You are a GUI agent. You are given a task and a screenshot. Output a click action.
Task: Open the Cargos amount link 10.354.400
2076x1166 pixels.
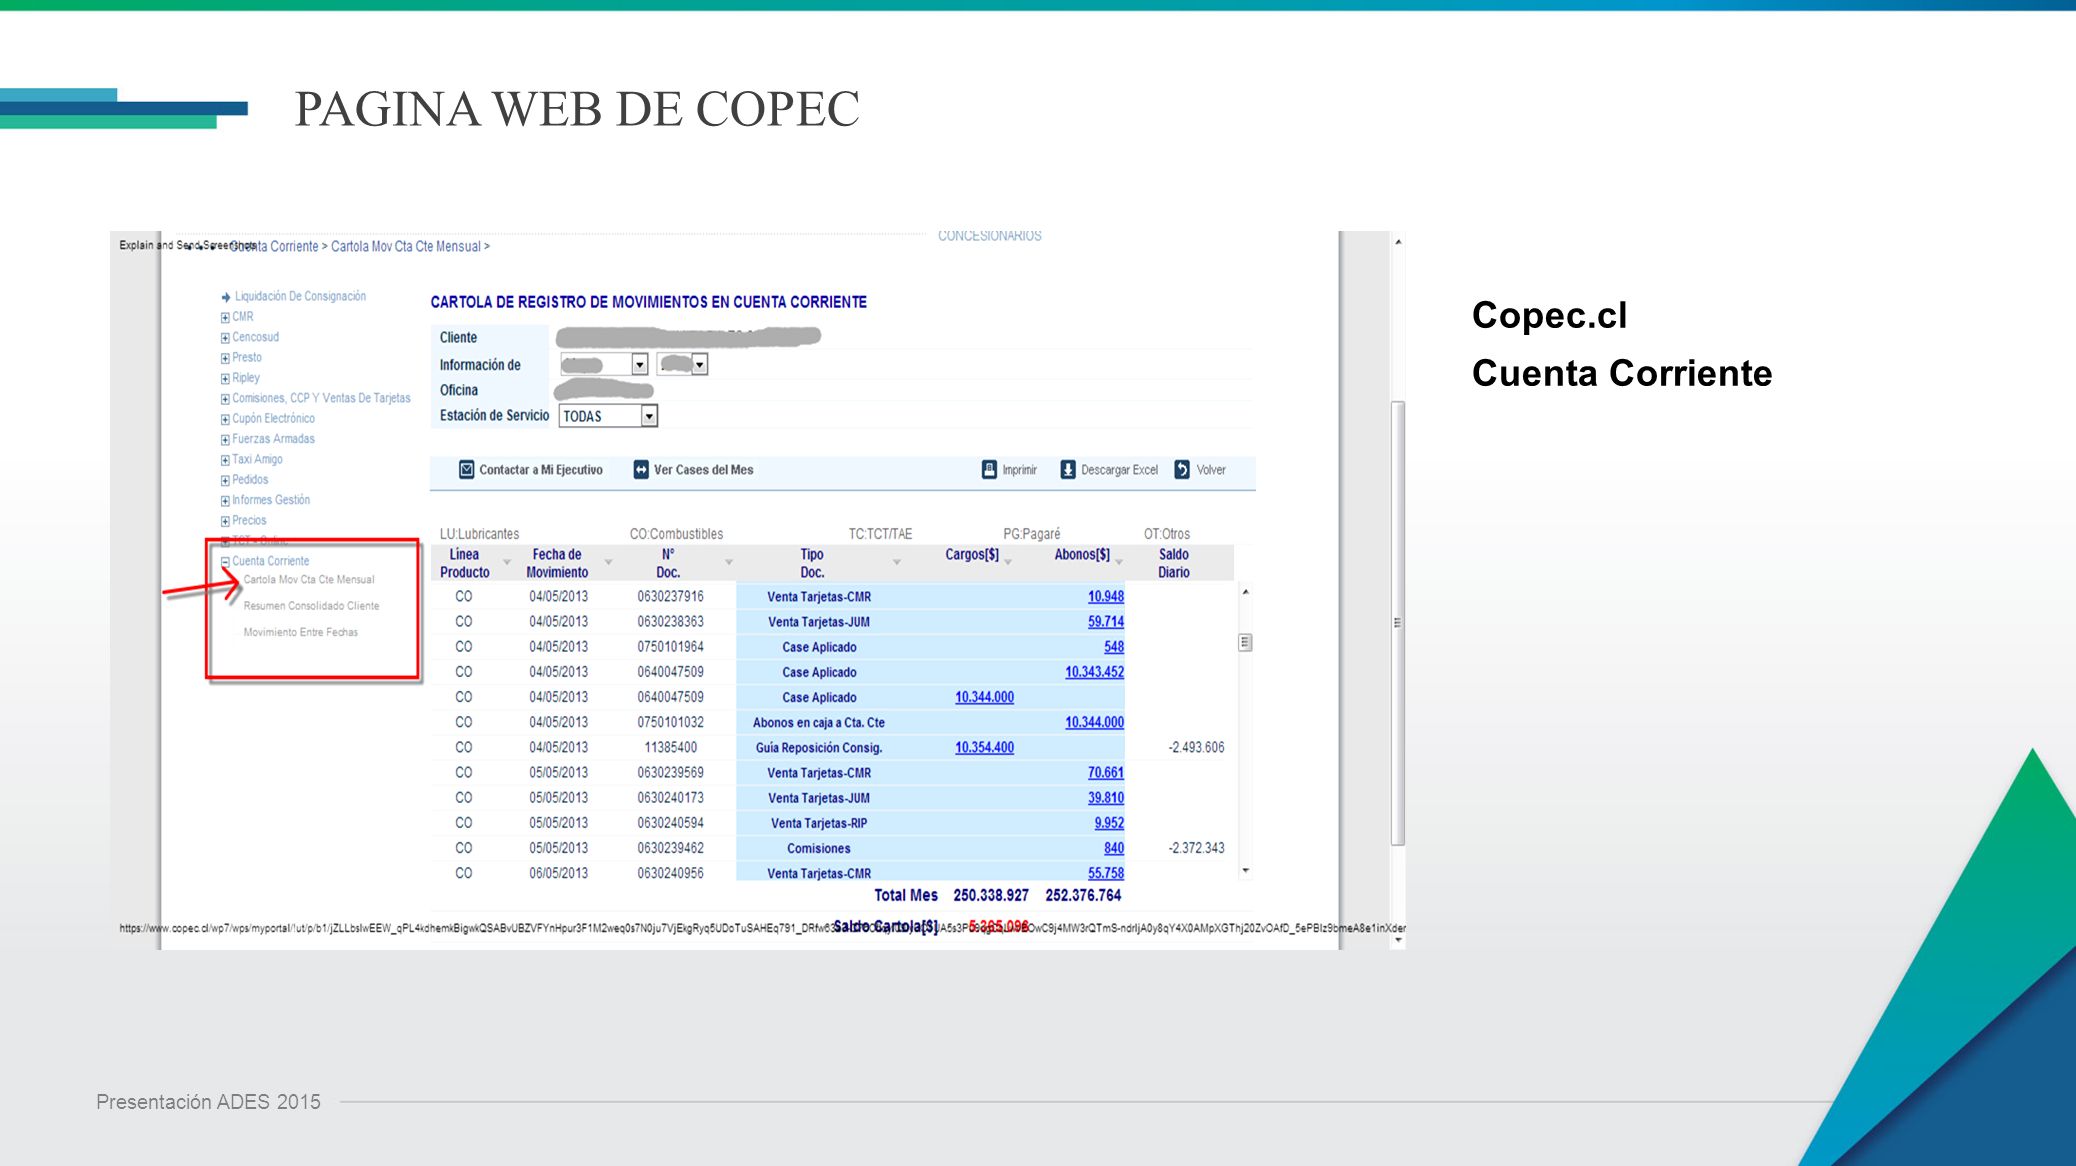[x=984, y=748]
